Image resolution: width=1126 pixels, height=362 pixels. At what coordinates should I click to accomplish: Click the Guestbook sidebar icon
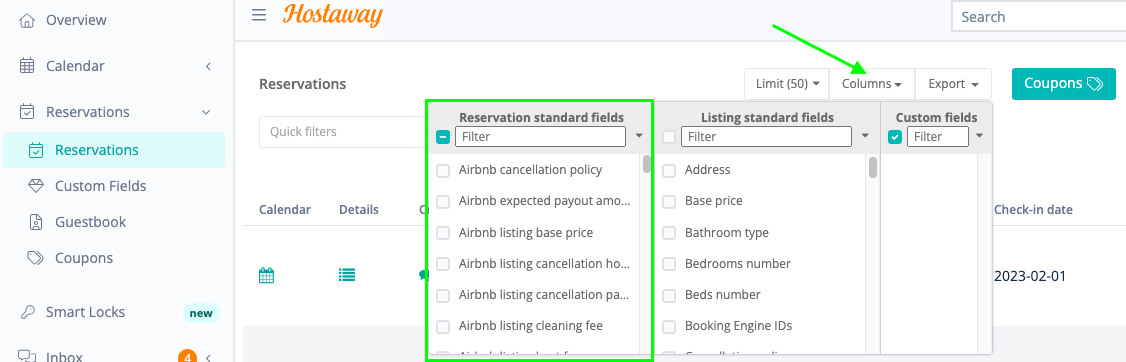coord(35,222)
